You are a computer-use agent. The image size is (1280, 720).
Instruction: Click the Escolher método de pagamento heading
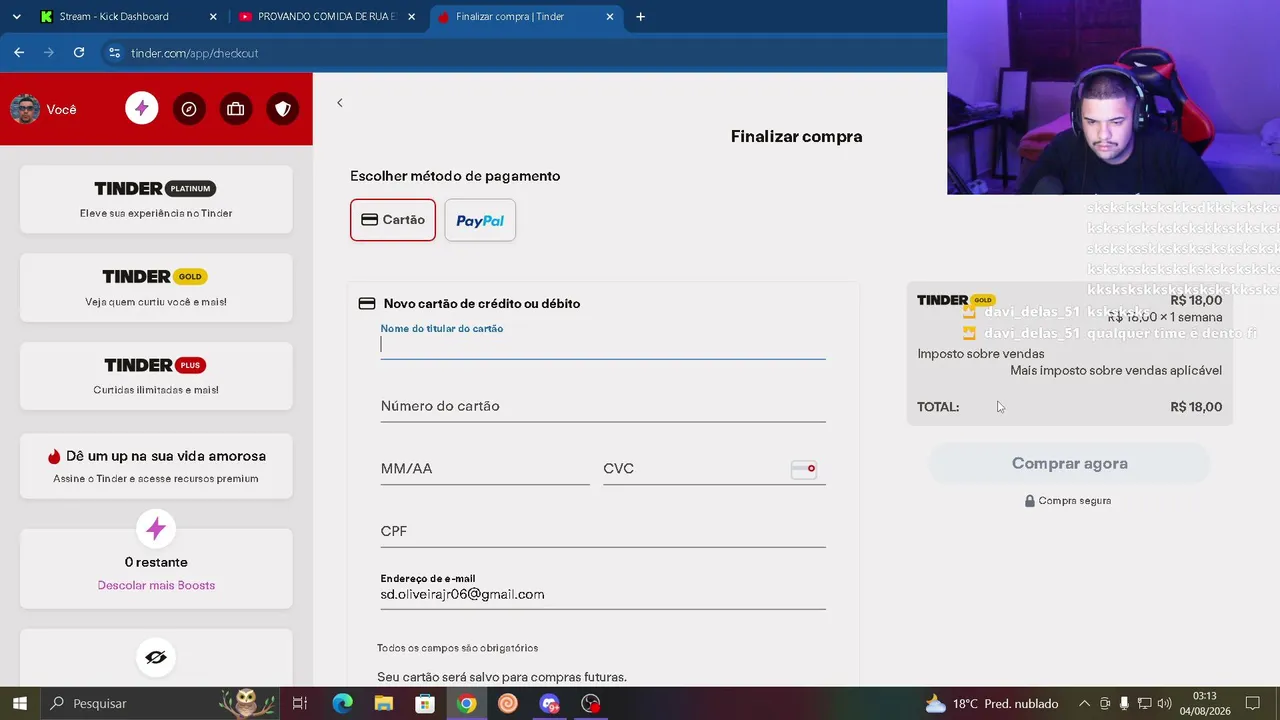[x=455, y=176]
